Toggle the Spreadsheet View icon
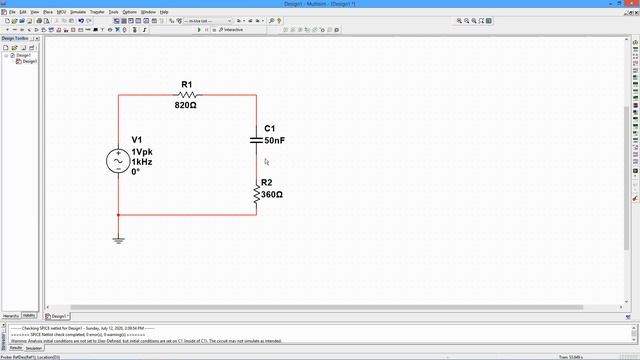The image size is (640, 360). click(124, 21)
